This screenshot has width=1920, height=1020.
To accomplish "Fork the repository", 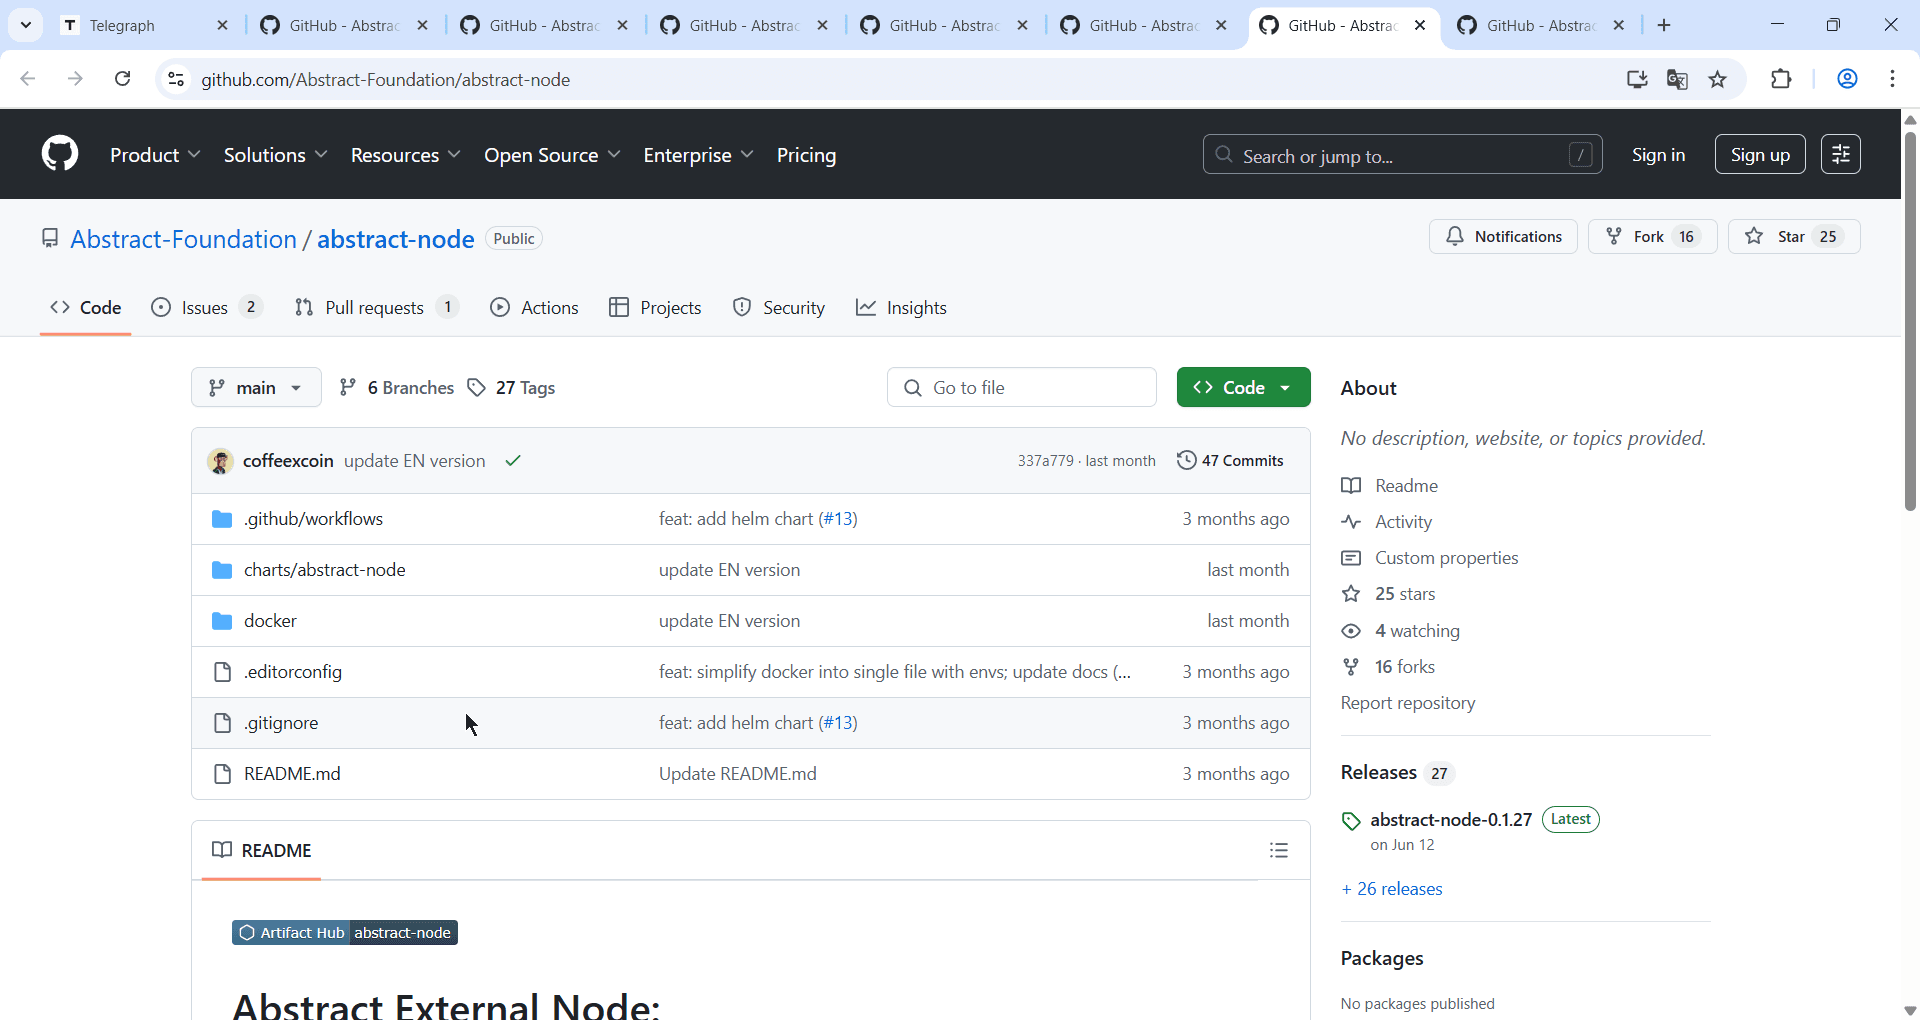I will (x=1652, y=236).
